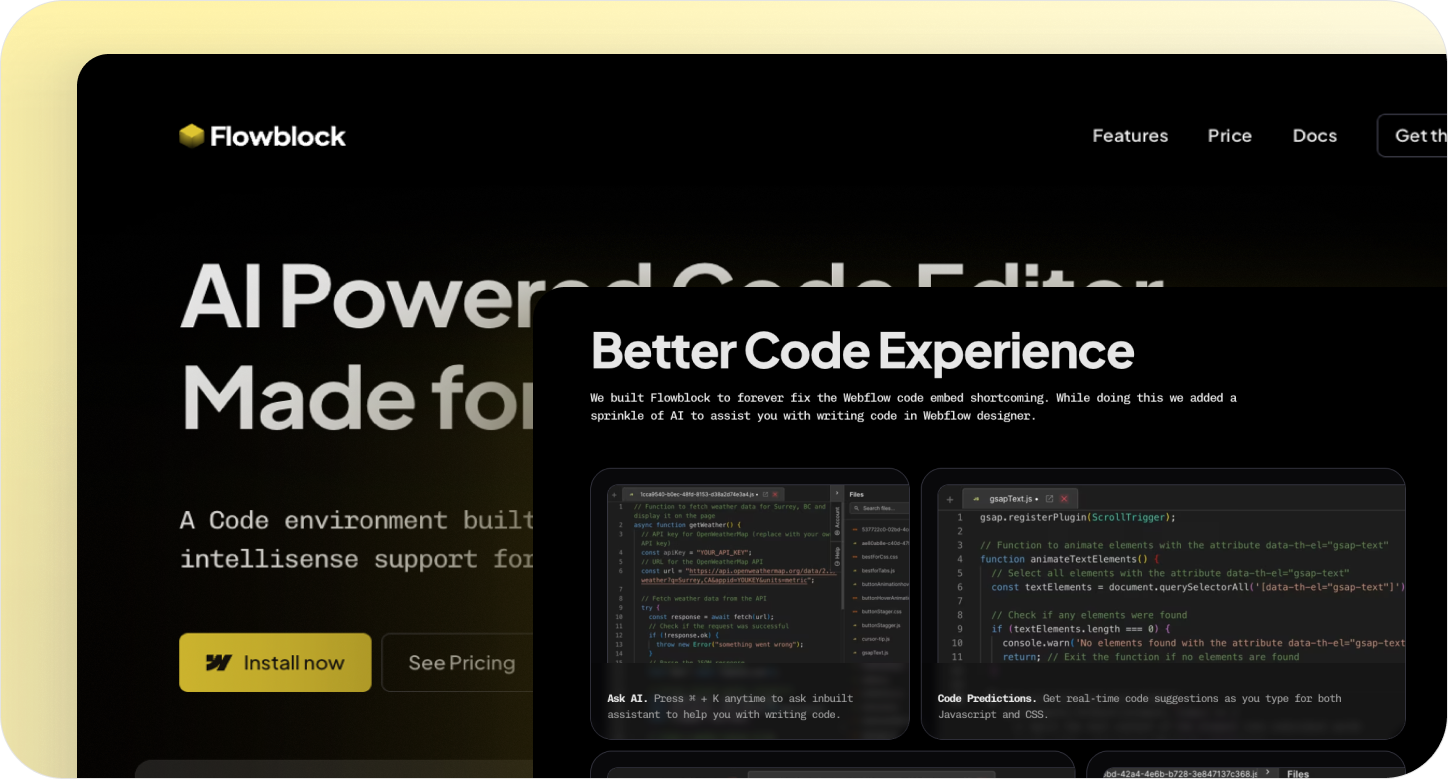Click the console.warn code line
This screenshot has width=1448, height=779.
(1204, 643)
